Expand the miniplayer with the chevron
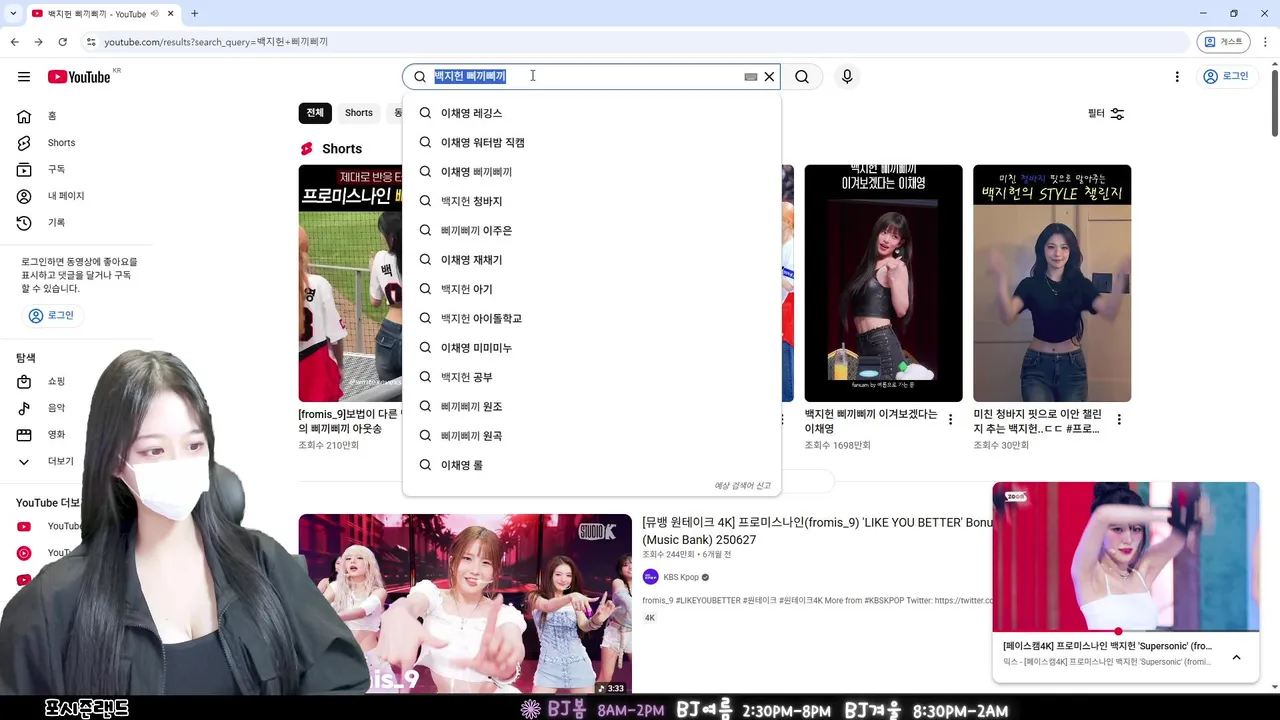This screenshot has height=720, width=1280. (x=1236, y=657)
